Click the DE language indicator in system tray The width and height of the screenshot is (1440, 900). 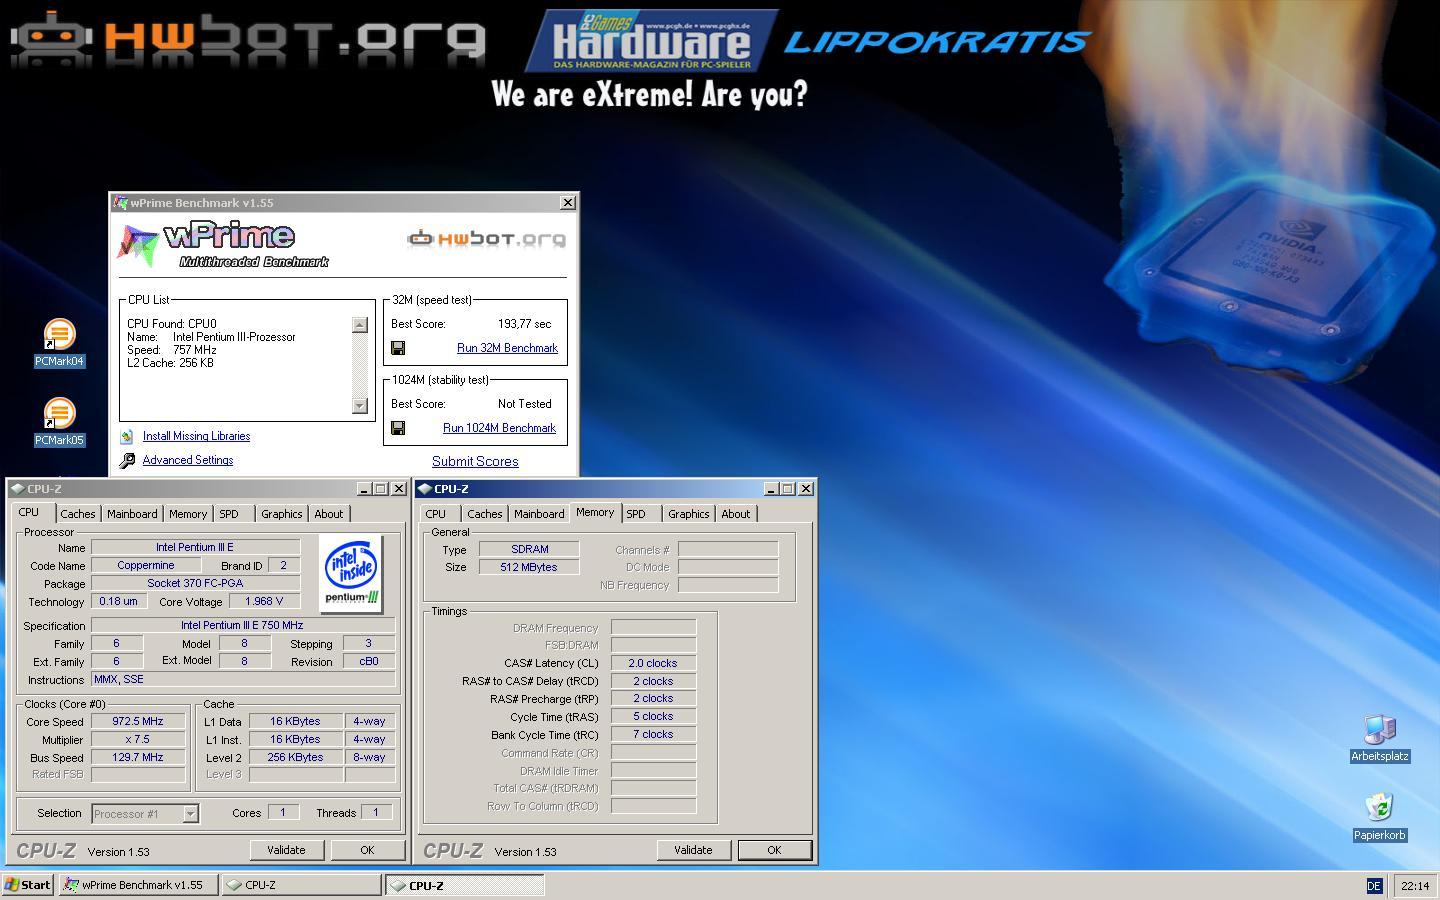(x=1374, y=886)
